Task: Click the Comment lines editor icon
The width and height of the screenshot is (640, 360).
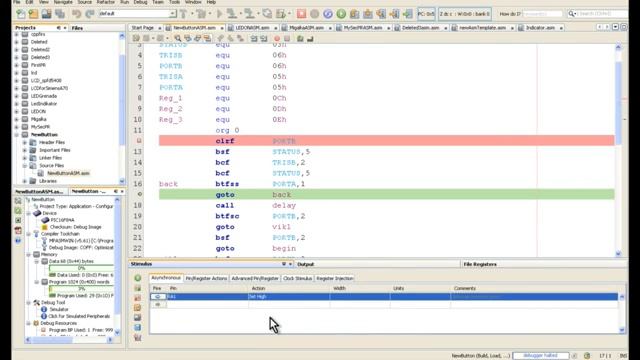Action: pyautogui.click(x=300, y=38)
